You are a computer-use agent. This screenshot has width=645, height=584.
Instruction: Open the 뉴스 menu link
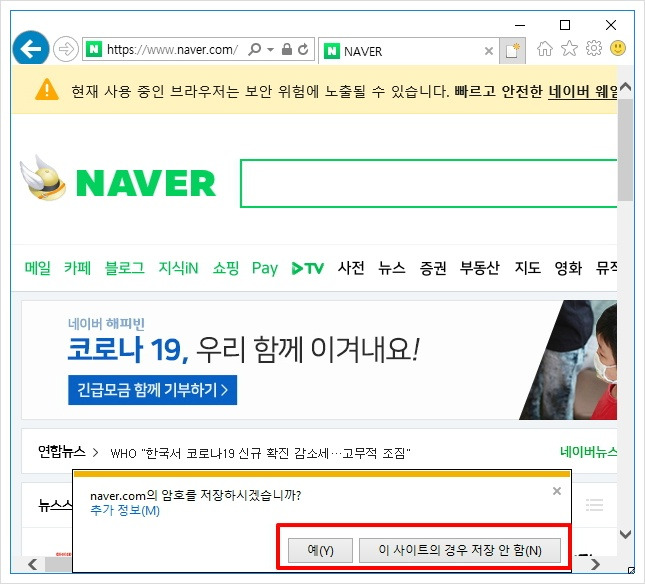[x=392, y=268]
